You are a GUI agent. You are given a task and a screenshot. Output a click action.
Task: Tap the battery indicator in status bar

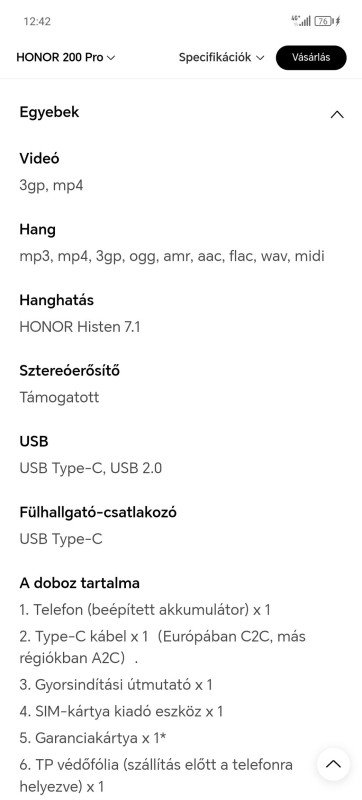[x=322, y=21]
